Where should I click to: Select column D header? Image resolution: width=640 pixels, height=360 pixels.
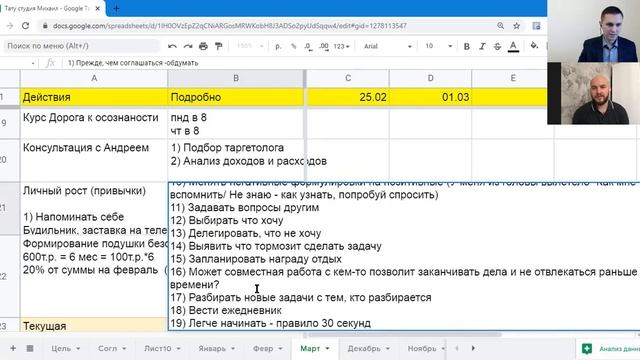(430, 78)
